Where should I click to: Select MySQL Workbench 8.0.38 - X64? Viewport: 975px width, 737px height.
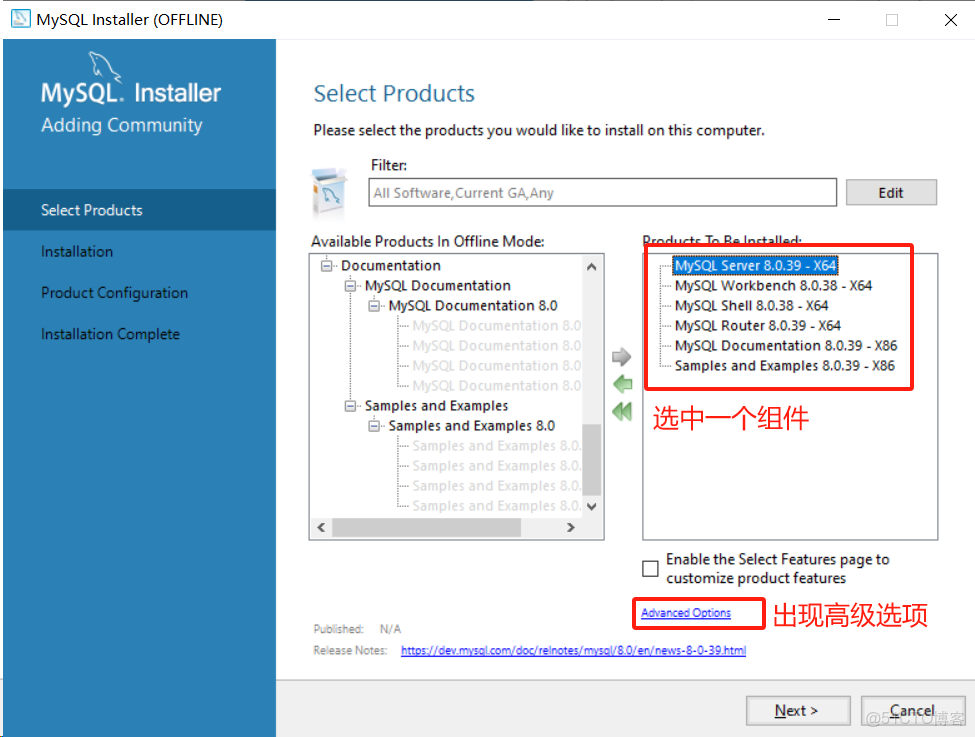point(774,285)
